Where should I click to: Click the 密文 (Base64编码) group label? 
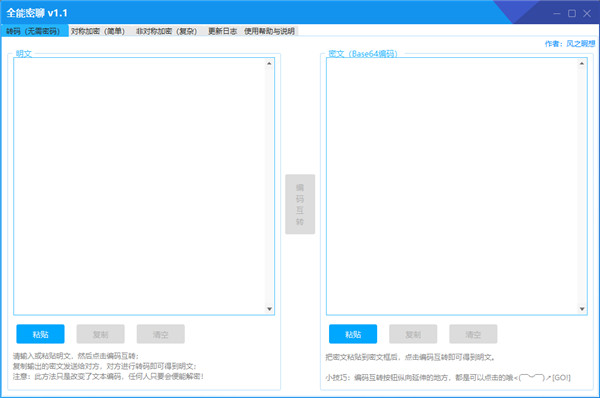(x=363, y=54)
